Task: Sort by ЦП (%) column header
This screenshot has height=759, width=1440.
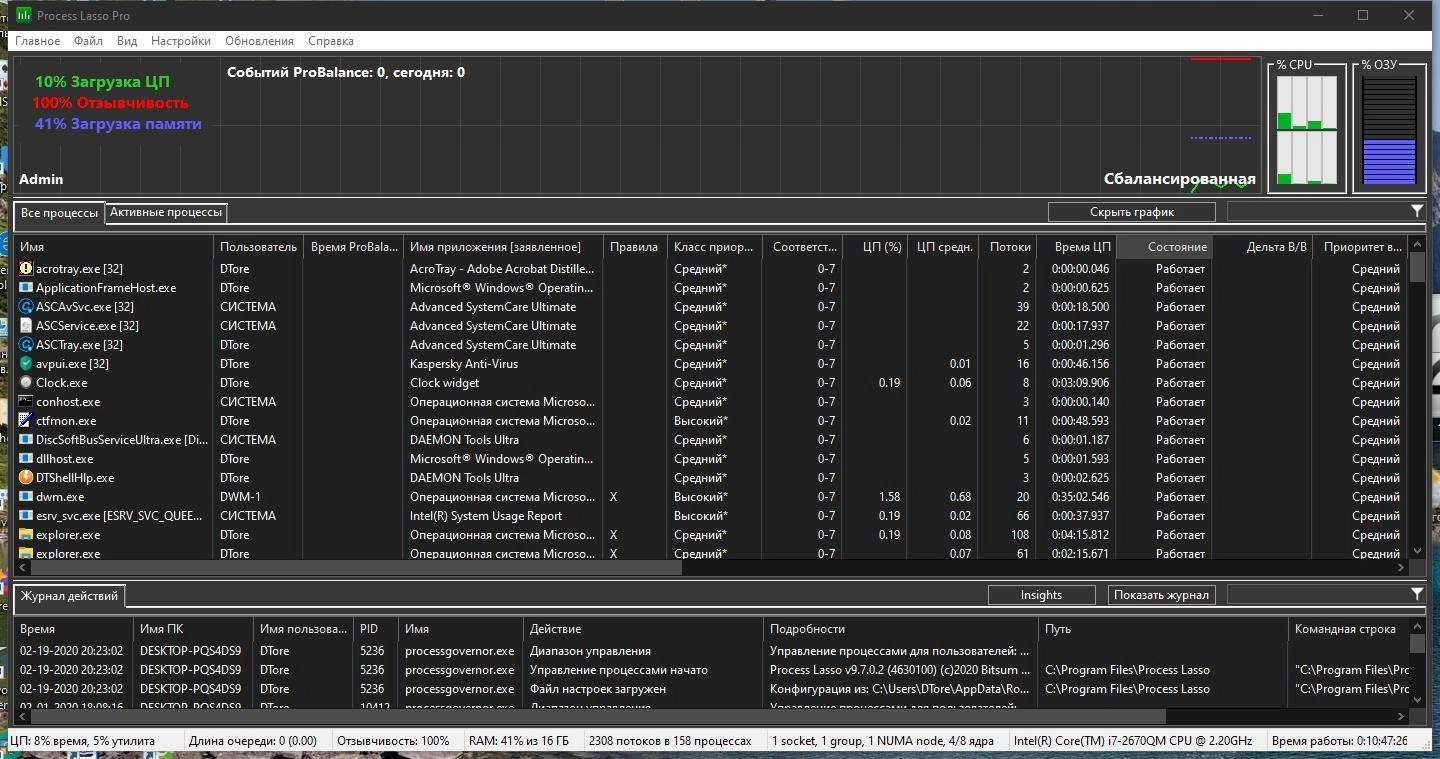Action: [873, 247]
